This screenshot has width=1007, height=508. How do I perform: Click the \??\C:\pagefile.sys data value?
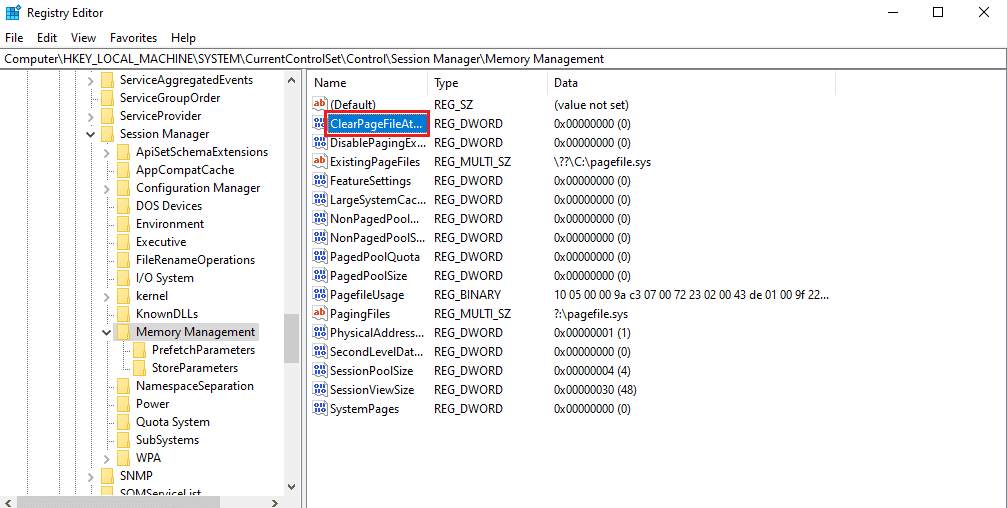point(602,162)
